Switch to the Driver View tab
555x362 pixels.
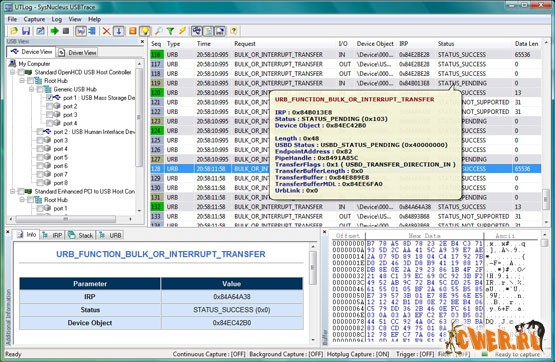point(78,52)
